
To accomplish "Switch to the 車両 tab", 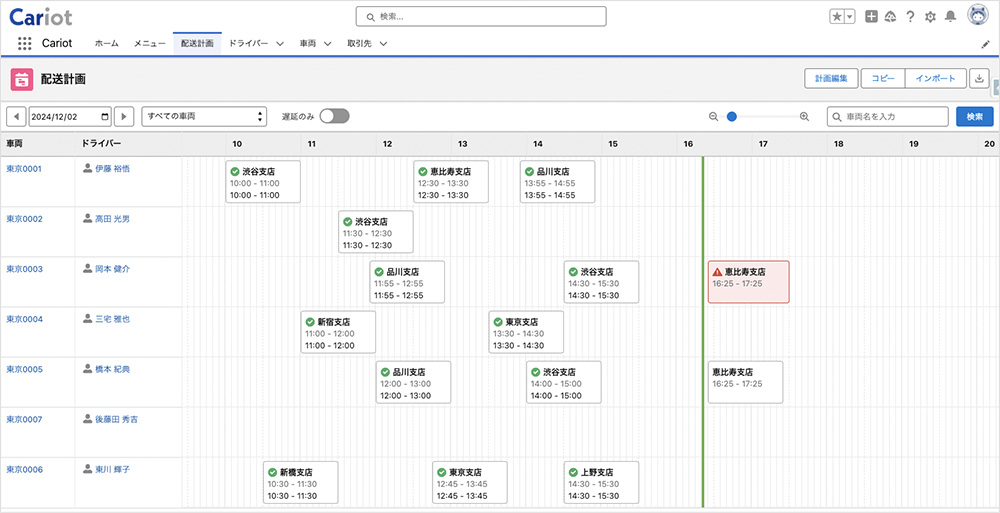I will pyautogui.click(x=309, y=44).
